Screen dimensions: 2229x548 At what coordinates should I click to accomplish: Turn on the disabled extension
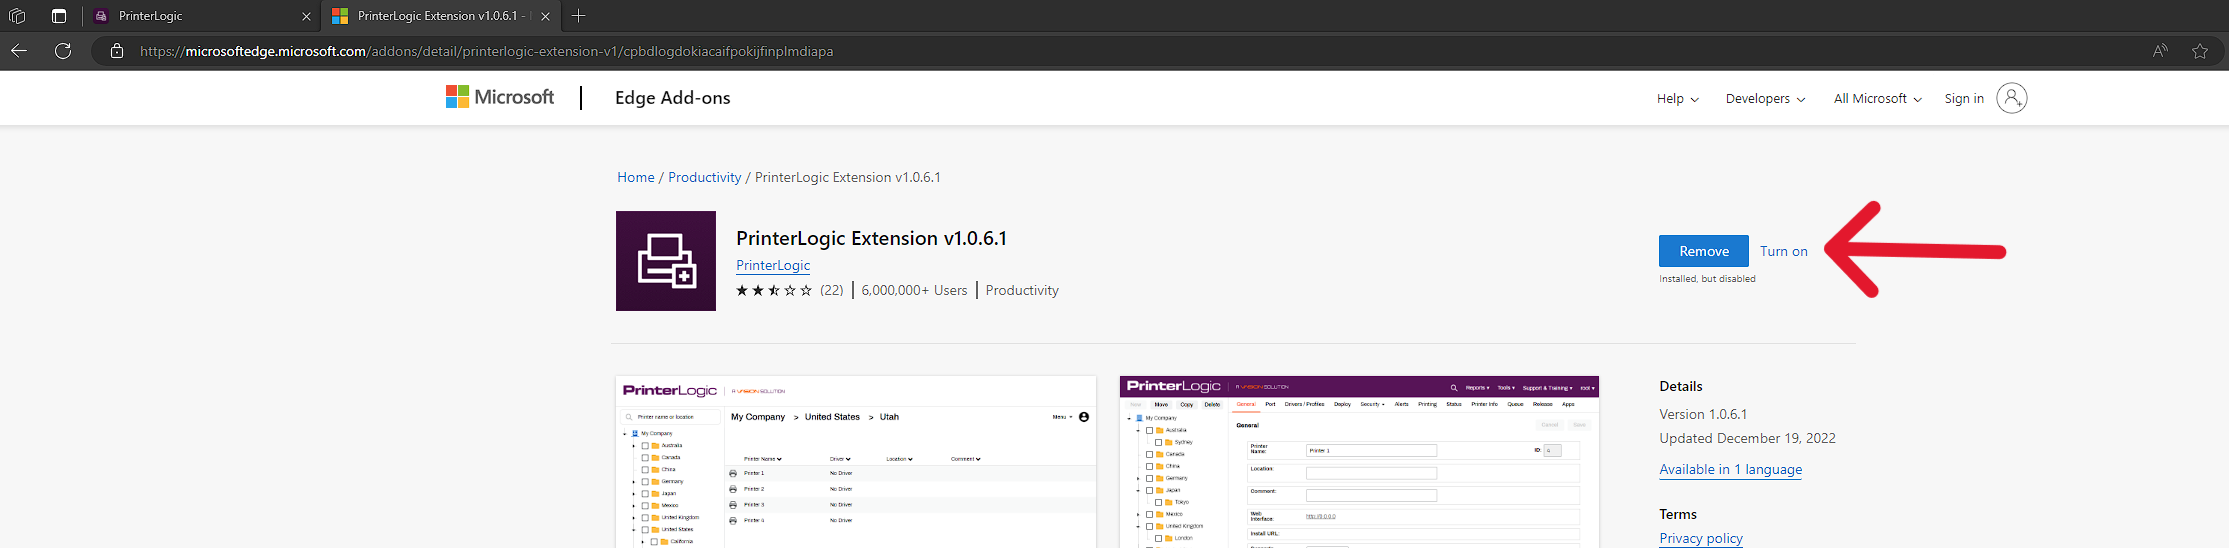tap(1784, 251)
